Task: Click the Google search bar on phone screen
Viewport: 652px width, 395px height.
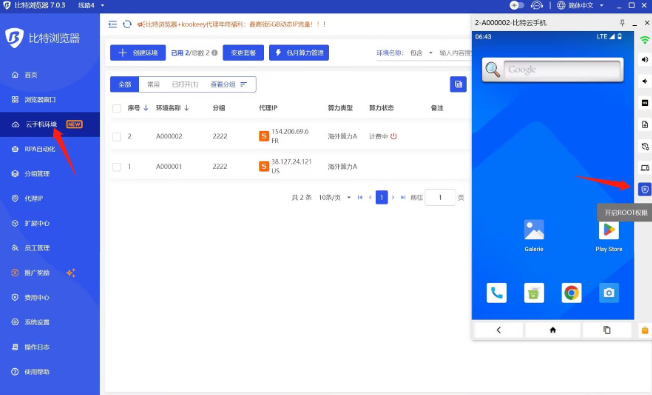Action: click(553, 69)
